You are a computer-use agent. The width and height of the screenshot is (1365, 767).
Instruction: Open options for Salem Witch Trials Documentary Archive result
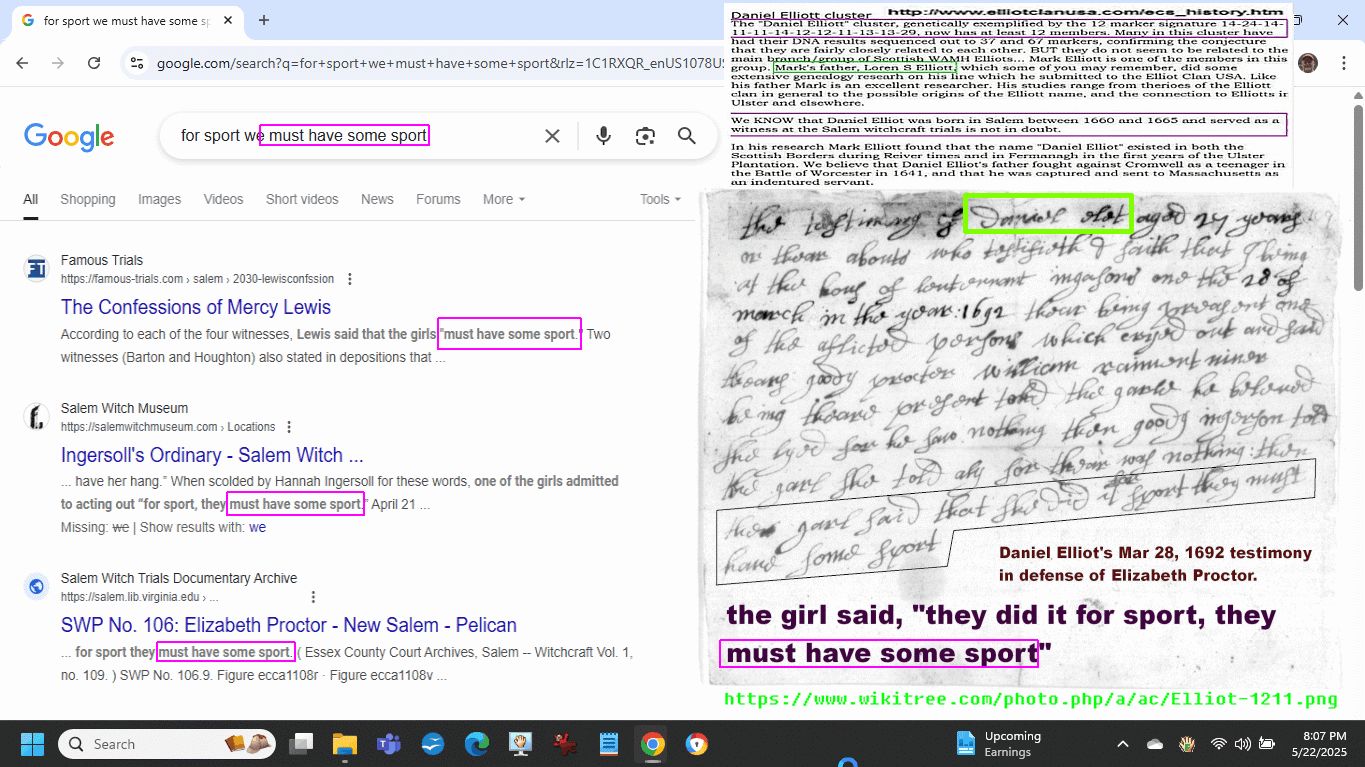pos(313,597)
